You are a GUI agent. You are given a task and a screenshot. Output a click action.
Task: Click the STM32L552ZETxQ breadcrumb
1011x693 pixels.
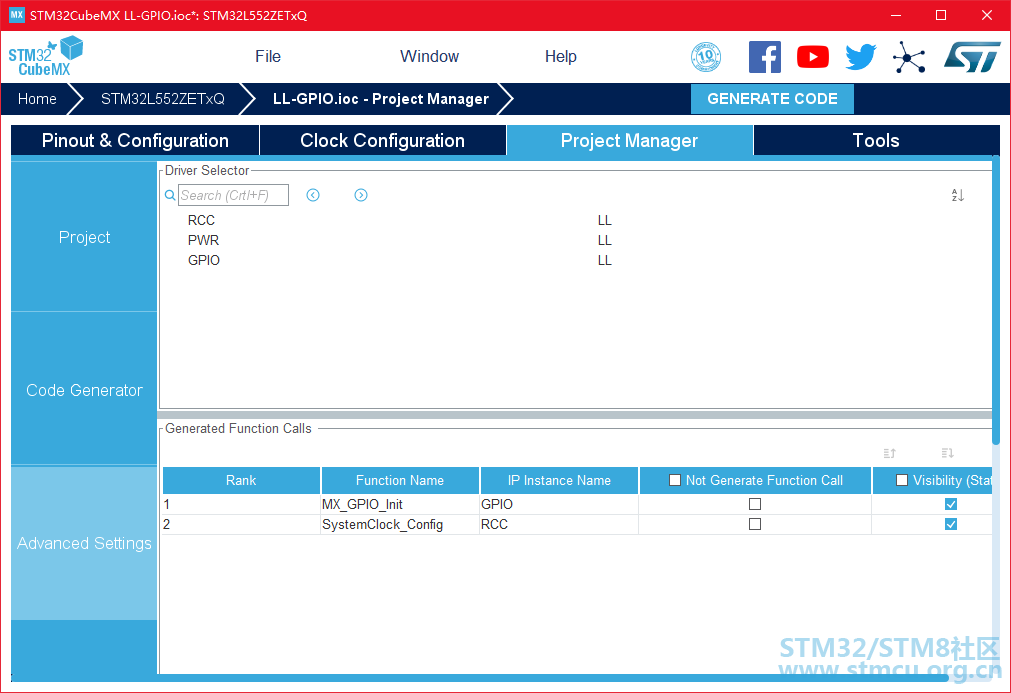click(x=162, y=99)
